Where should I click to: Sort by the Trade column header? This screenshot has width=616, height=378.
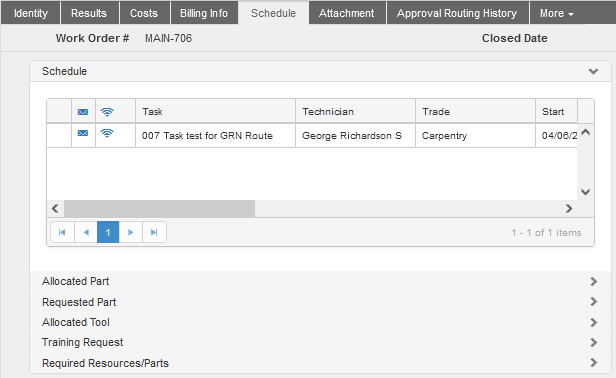click(x=475, y=112)
